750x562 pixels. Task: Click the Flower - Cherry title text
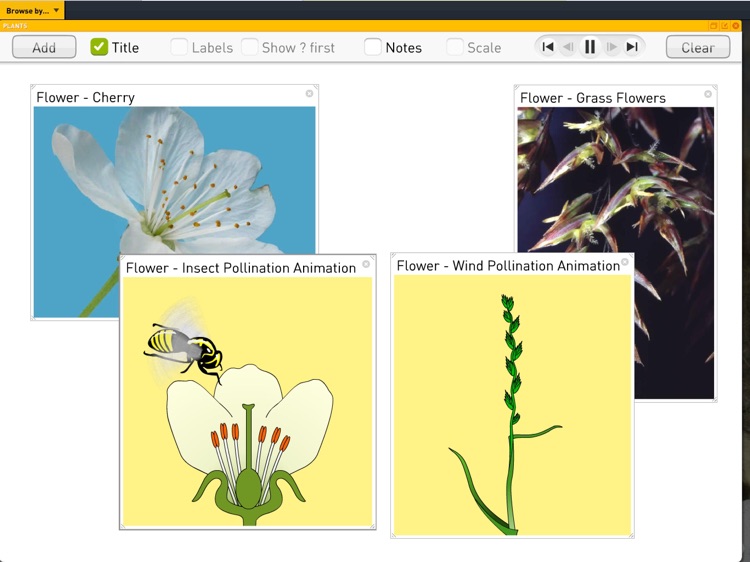pyautogui.click(x=86, y=97)
